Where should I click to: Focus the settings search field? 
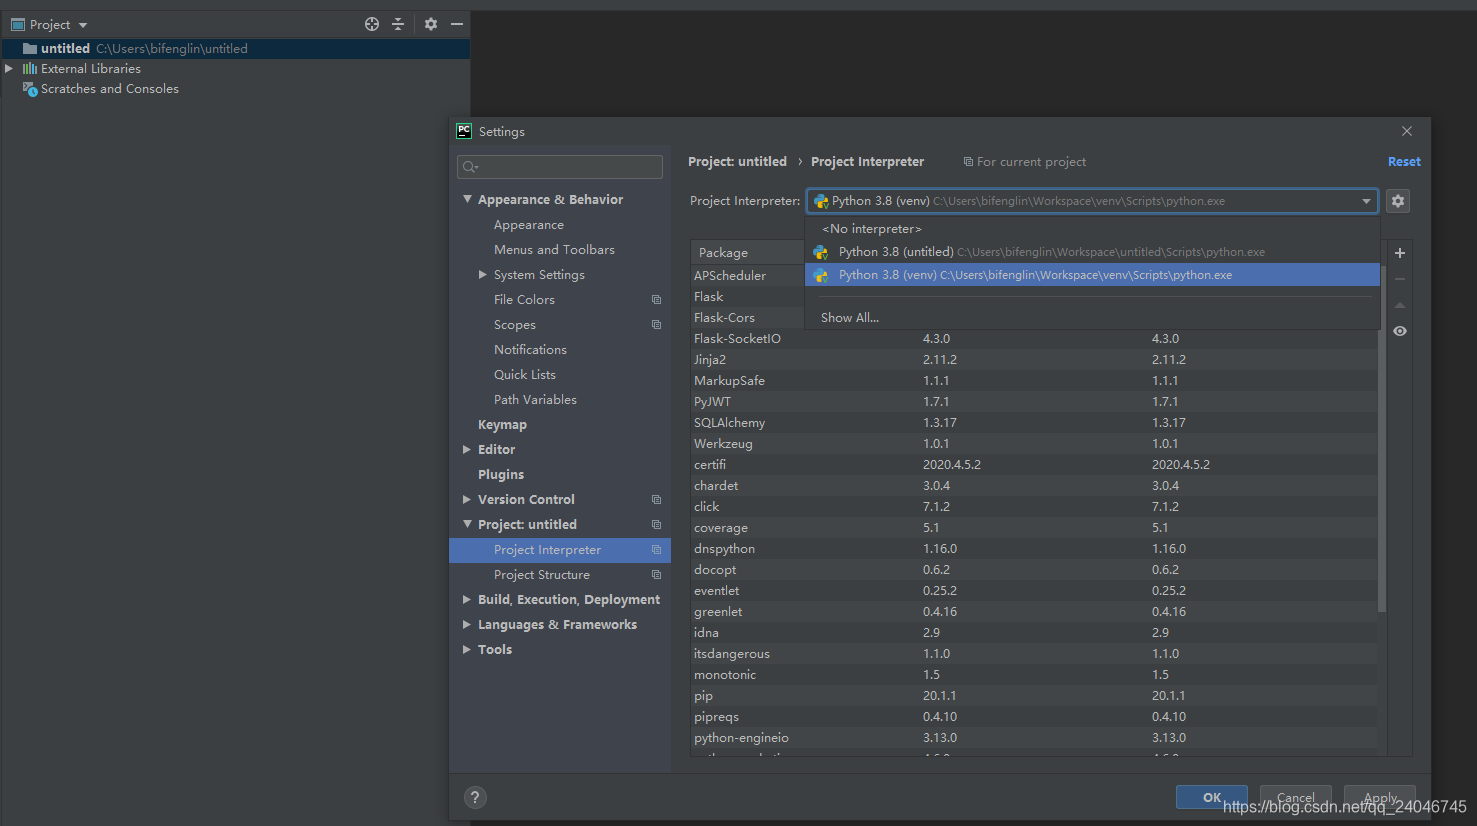(x=560, y=167)
